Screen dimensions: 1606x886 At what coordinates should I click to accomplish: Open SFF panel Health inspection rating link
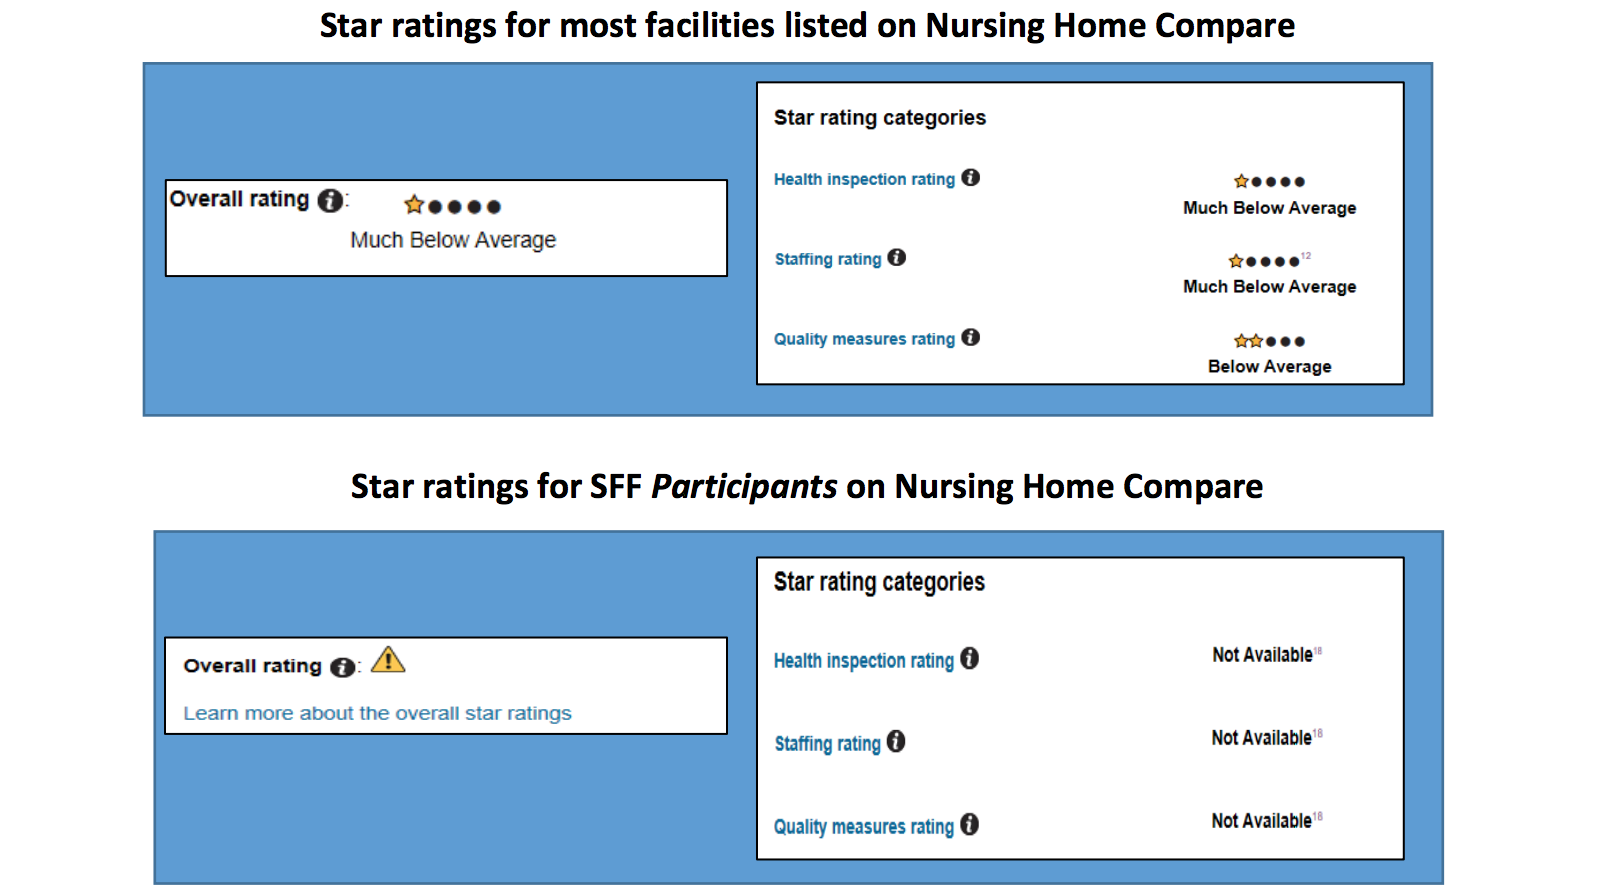point(864,660)
